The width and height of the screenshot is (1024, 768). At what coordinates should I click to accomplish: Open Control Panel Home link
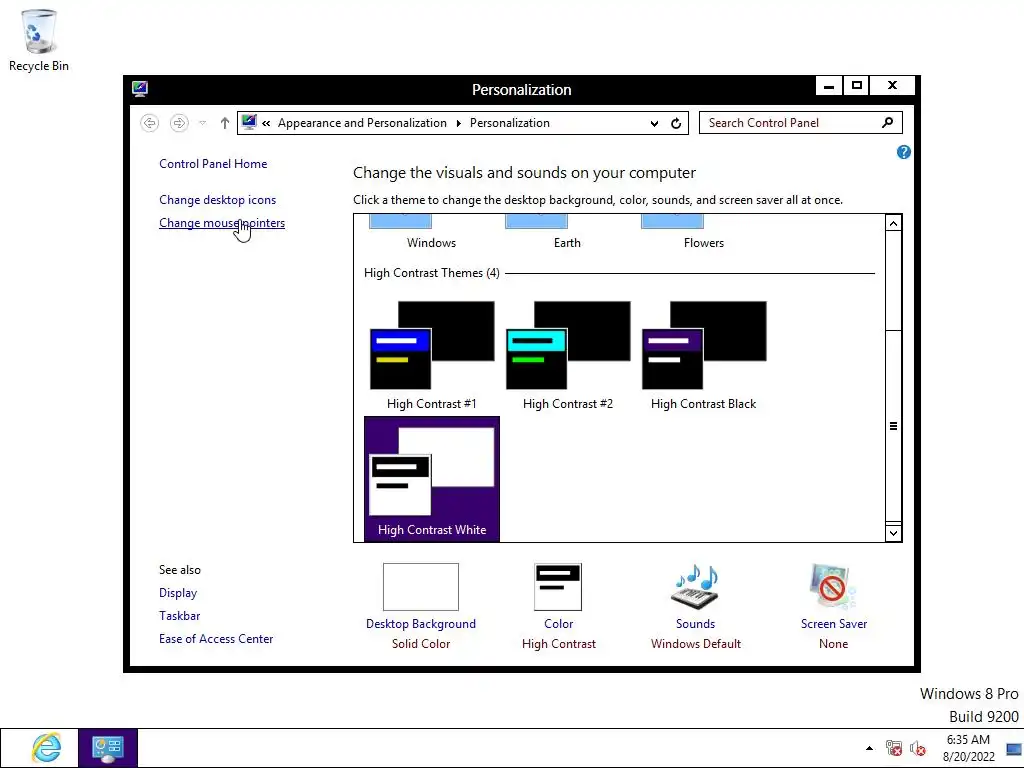(x=213, y=164)
